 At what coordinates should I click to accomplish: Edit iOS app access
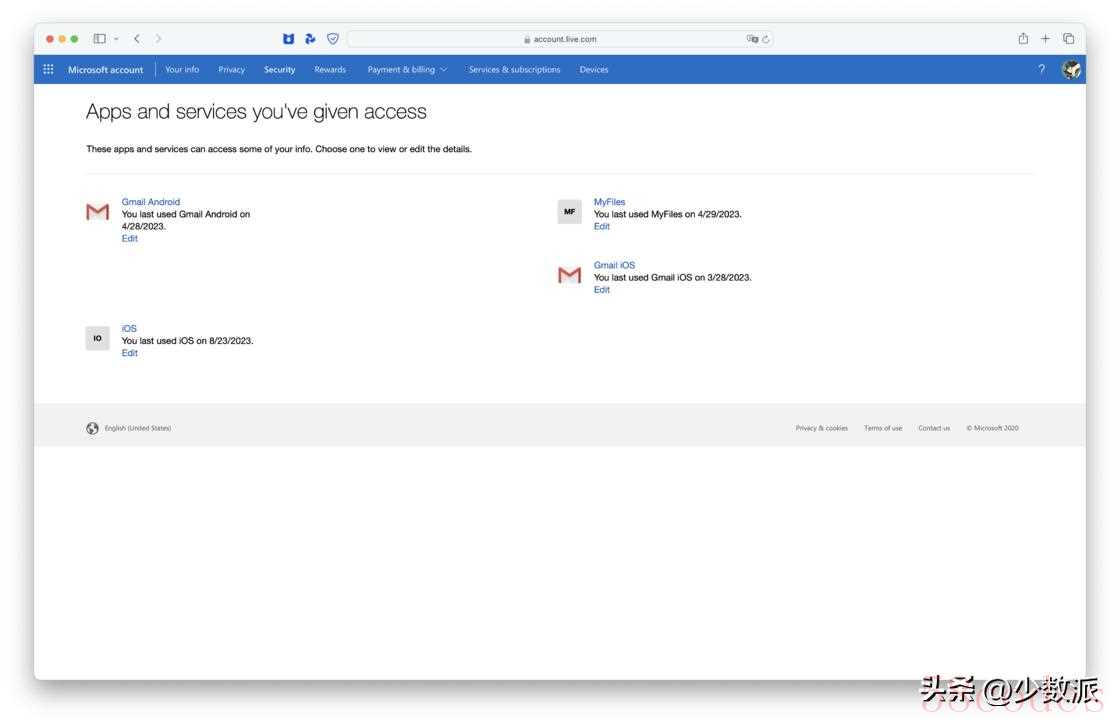point(129,353)
